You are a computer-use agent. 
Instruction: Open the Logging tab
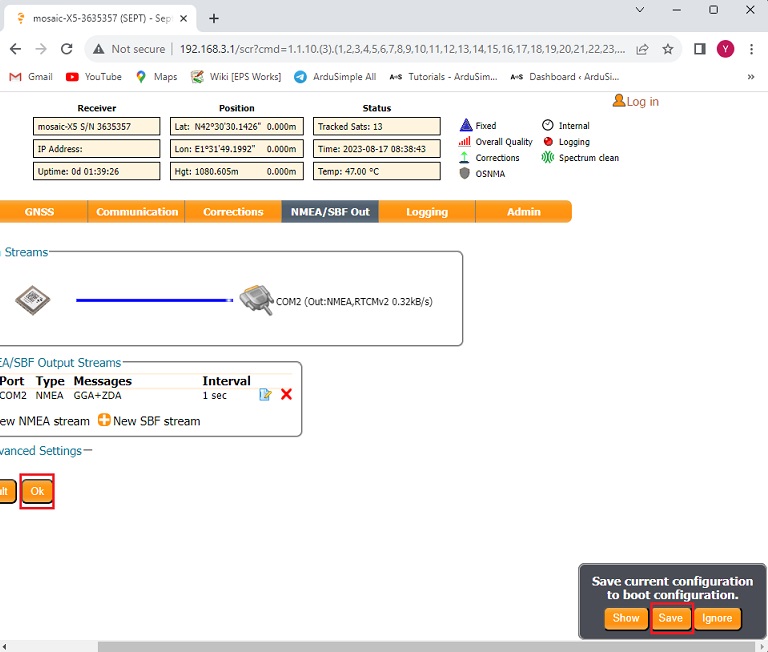click(x=427, y=212)
